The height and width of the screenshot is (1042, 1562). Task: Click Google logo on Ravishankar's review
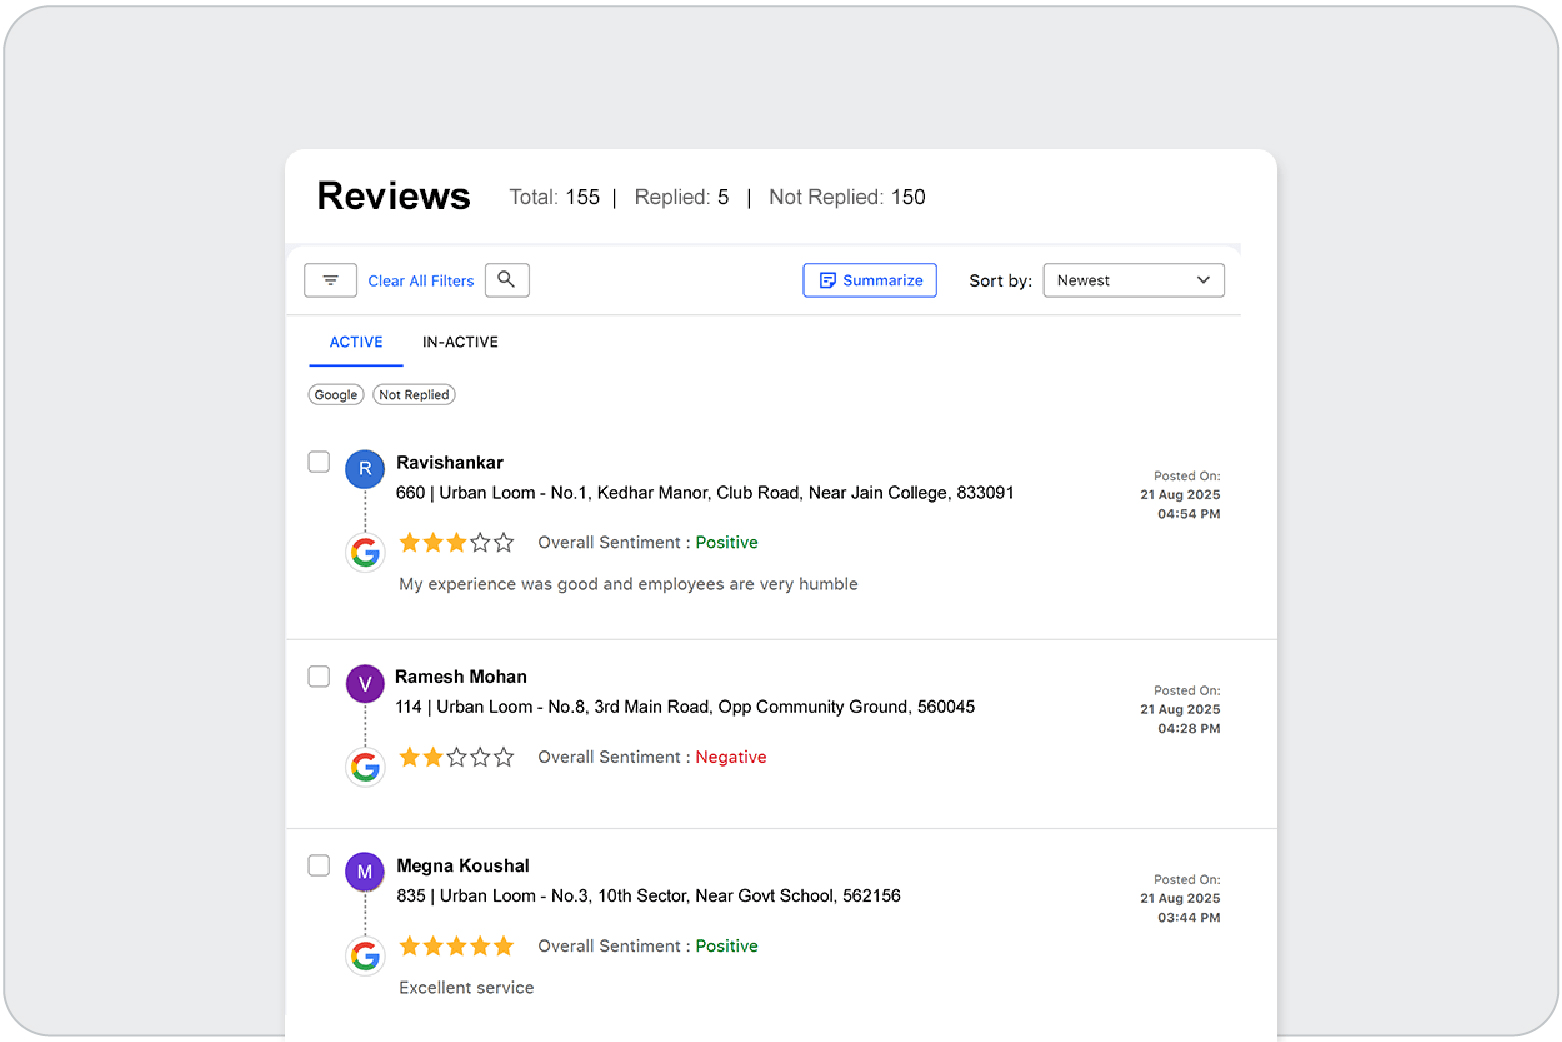365,553
